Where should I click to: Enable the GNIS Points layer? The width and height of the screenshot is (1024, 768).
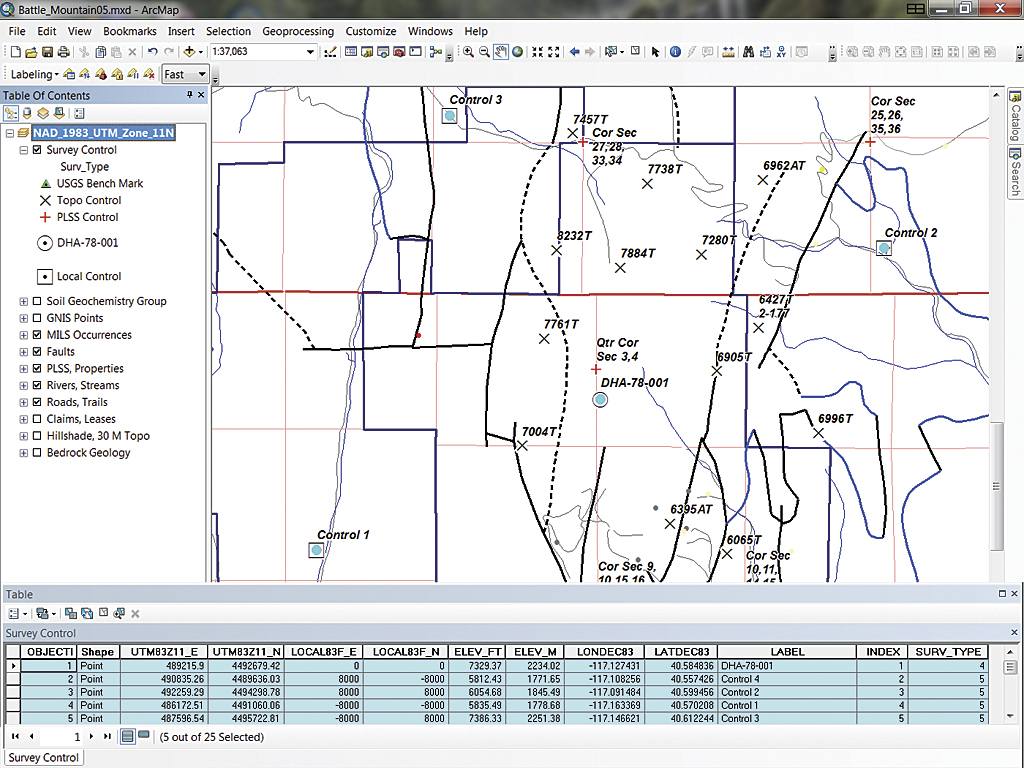(37, 318)
